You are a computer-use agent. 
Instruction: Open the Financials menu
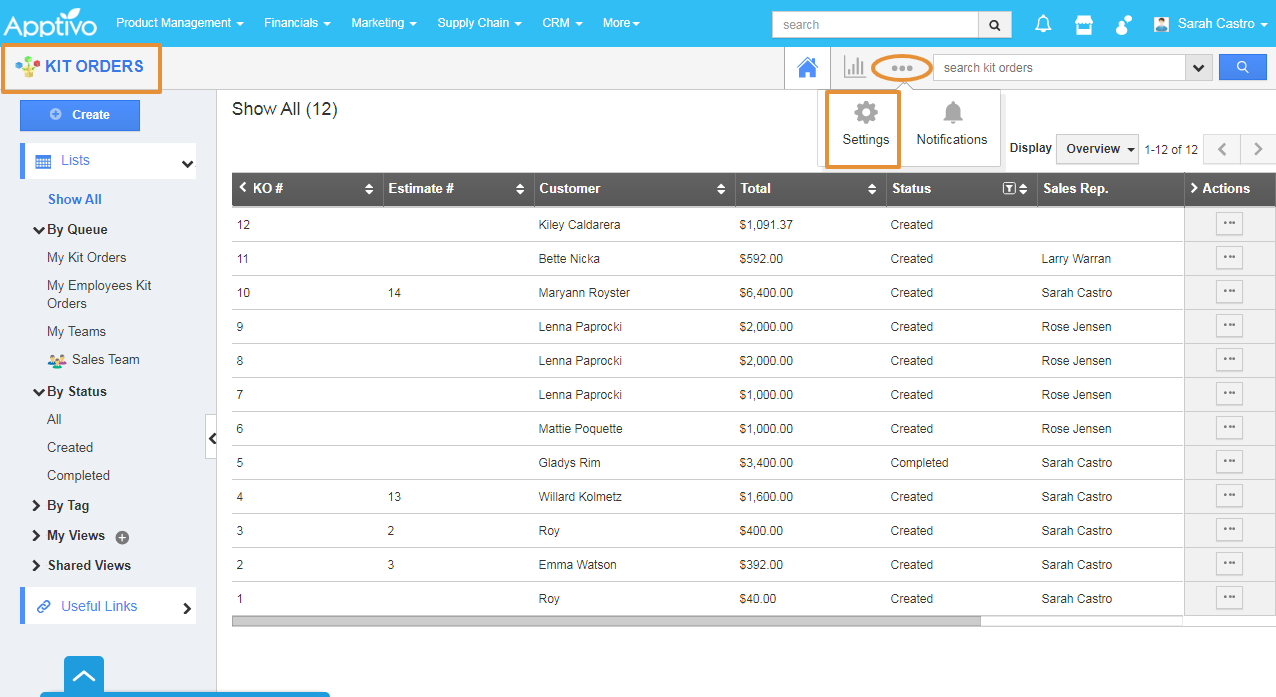point(297,23)
